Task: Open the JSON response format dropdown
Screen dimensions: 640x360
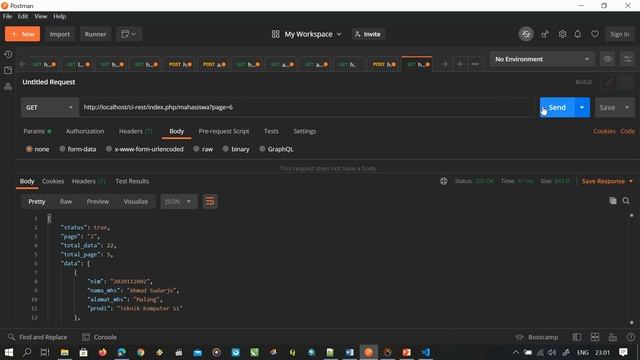Action: 178,201
